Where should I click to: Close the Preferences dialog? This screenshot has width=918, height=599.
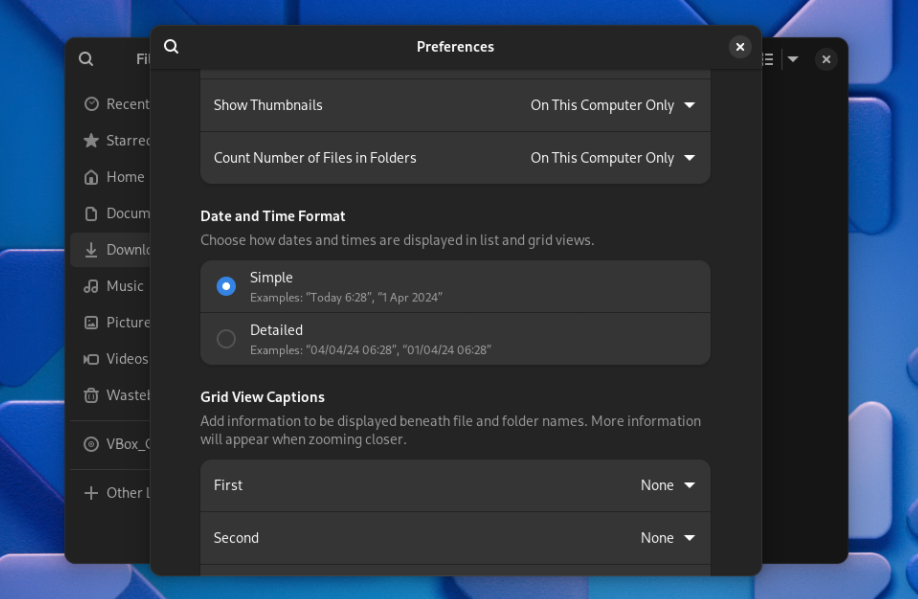(740, 47)
